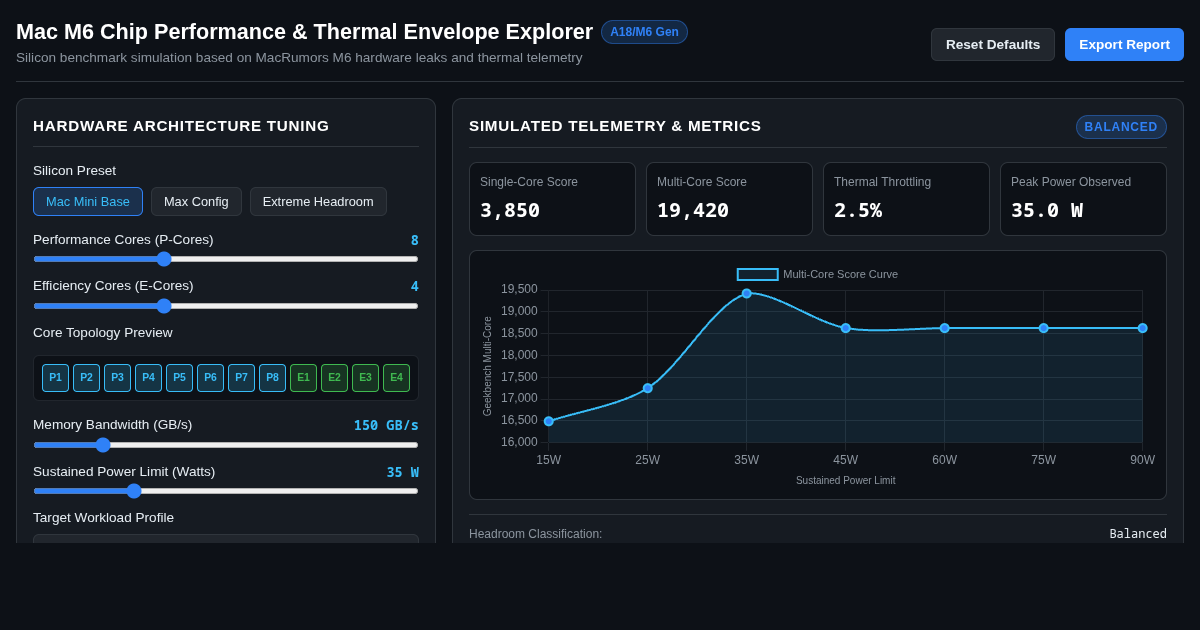Set the Memory Bandwidth slider
Screen dimensions: 1200x630
[x=226, y=445]
